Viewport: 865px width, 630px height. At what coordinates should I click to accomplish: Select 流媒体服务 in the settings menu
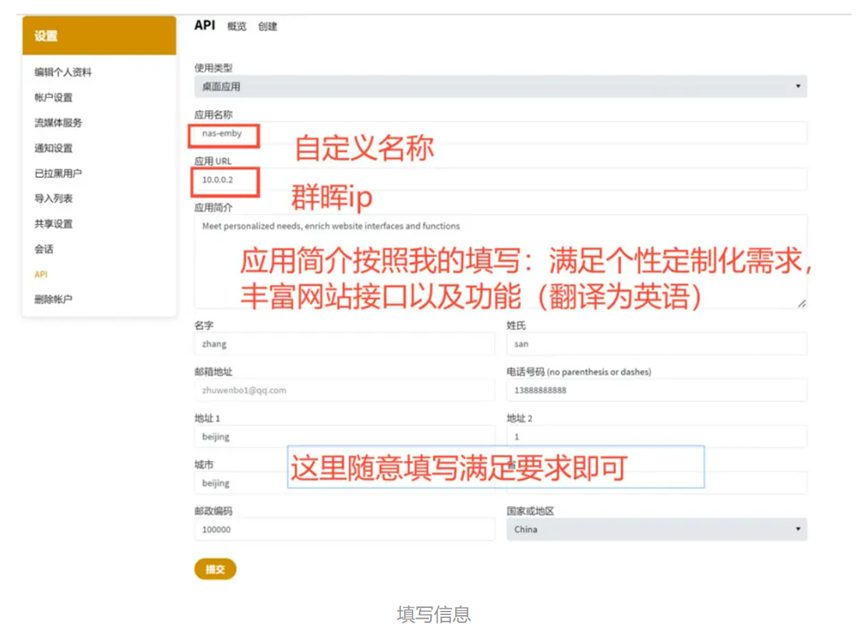pyautogui.click(x=58, y=123)
